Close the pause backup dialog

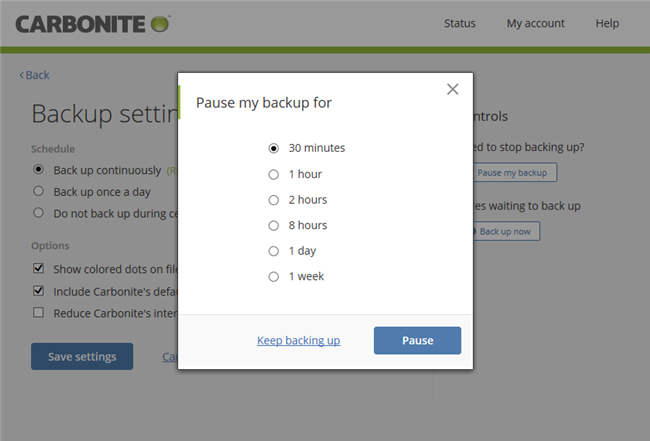(453, 89)
